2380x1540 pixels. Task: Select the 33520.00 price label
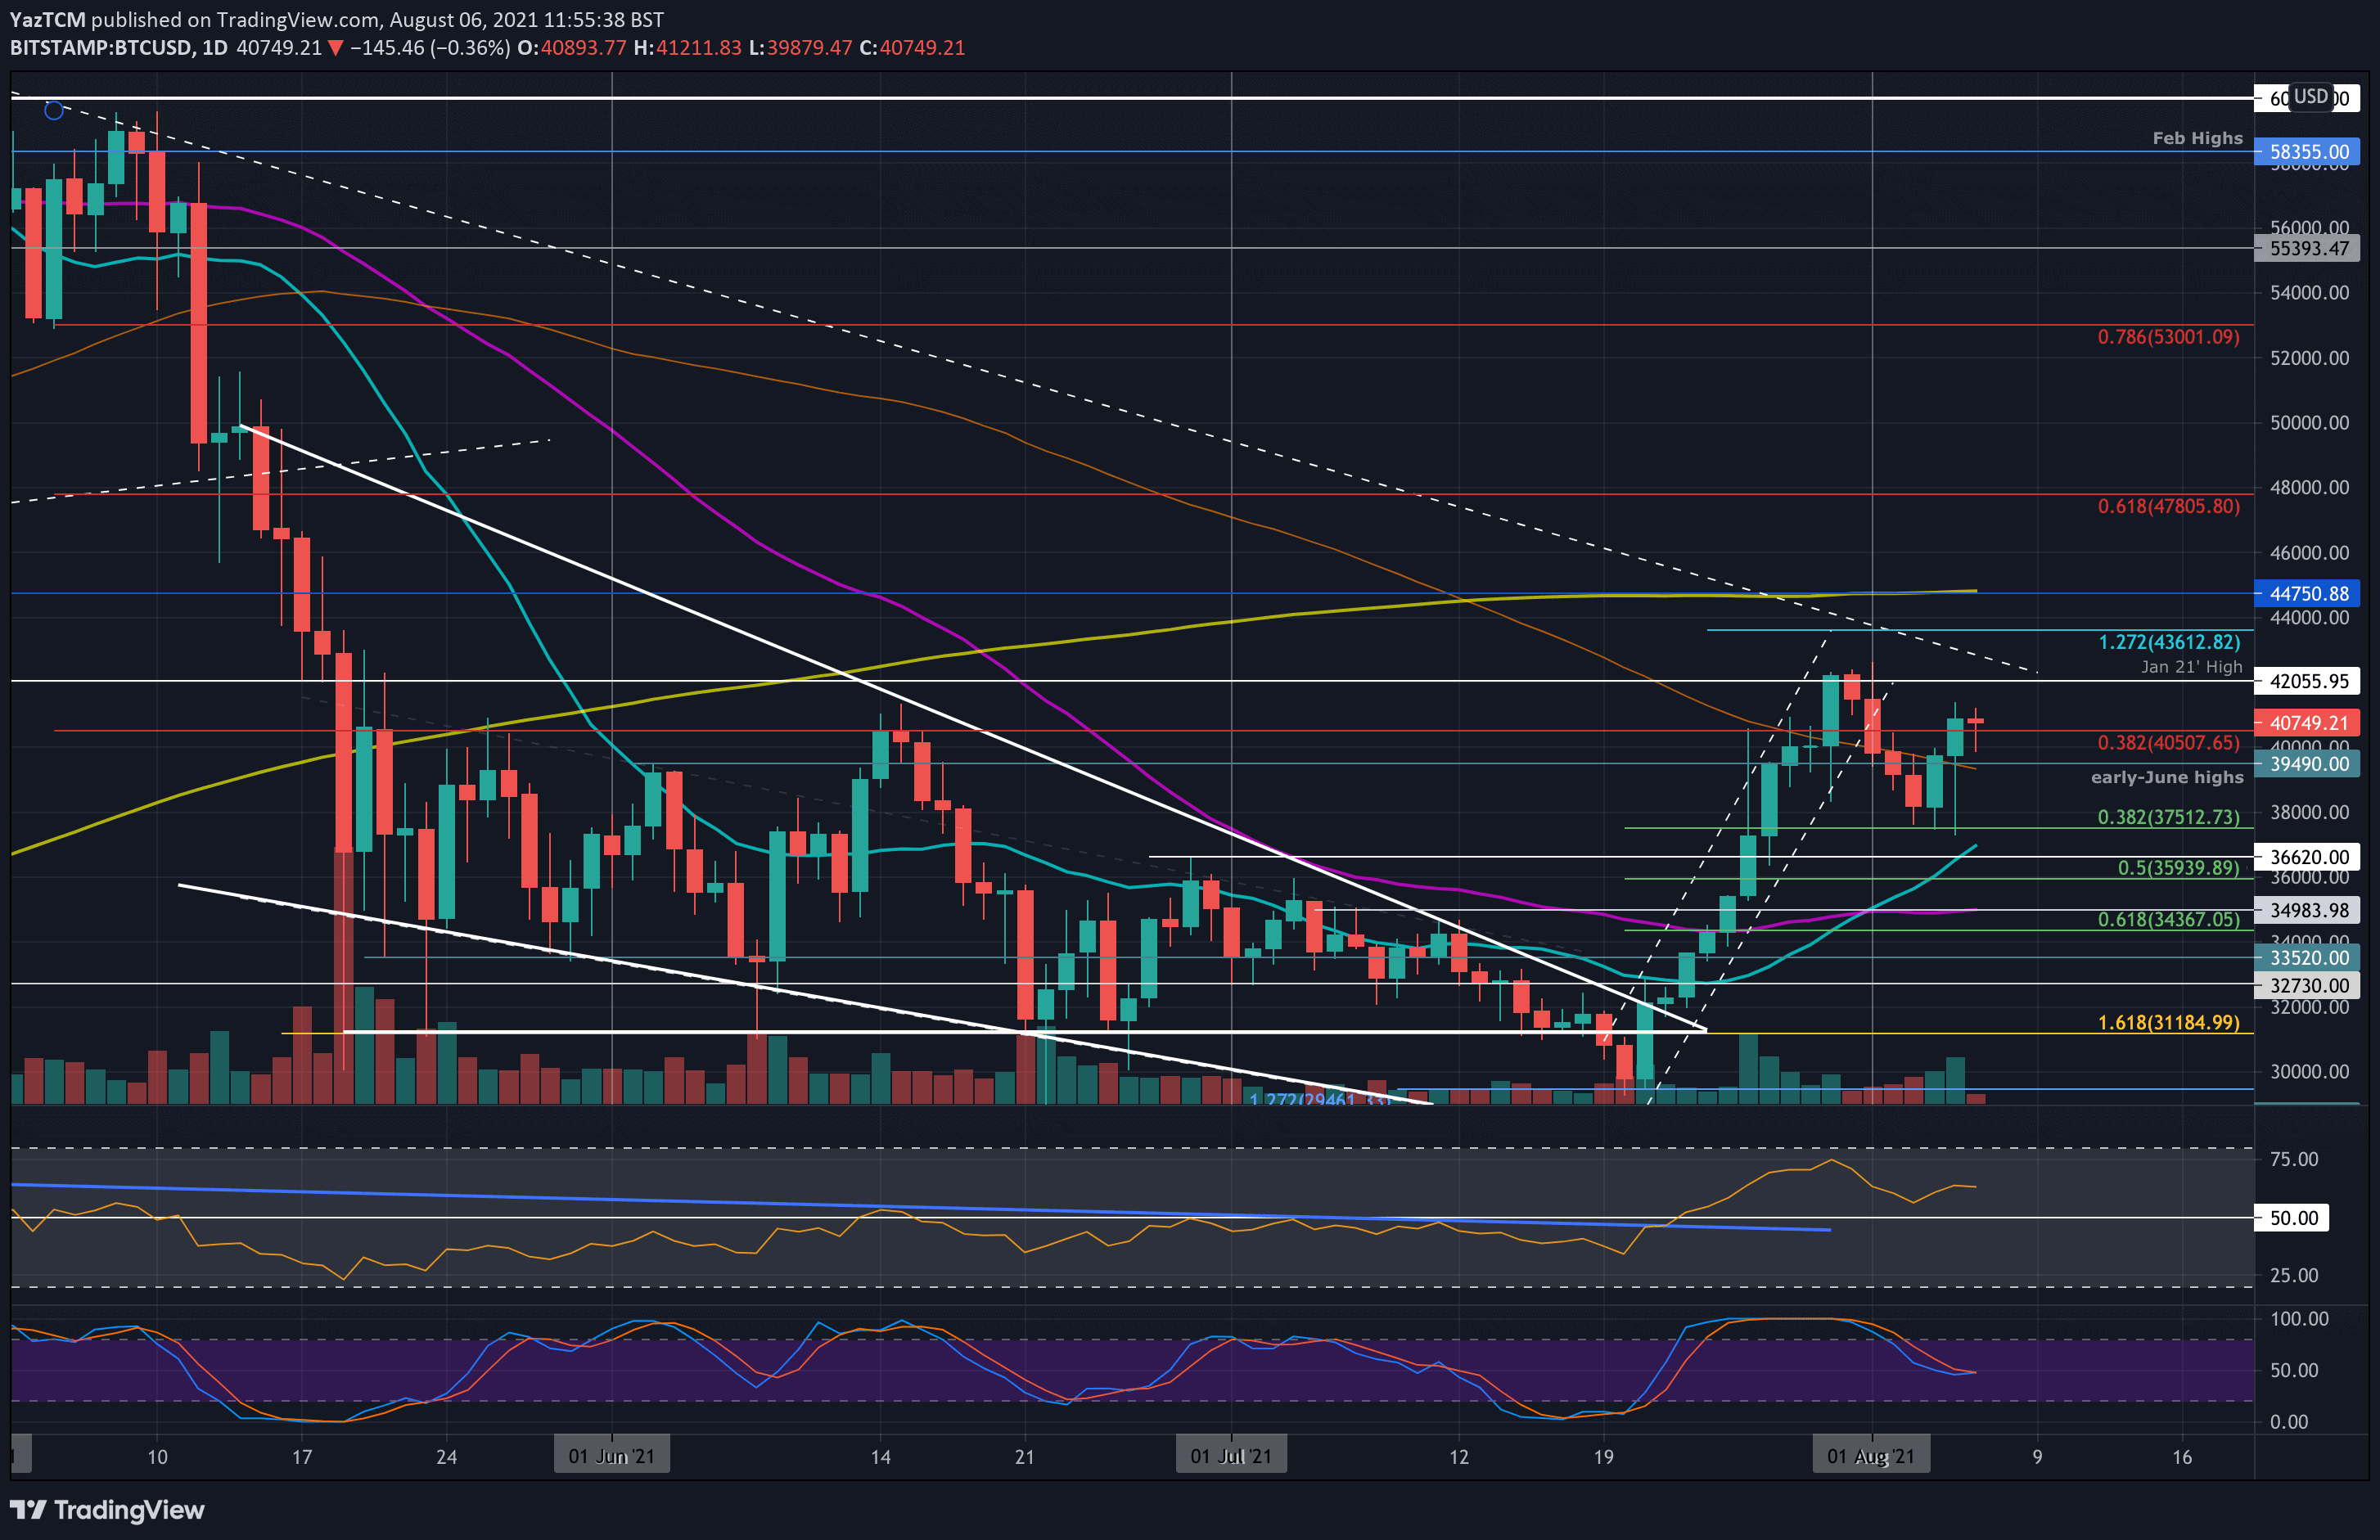click(x=2307, y=958)
